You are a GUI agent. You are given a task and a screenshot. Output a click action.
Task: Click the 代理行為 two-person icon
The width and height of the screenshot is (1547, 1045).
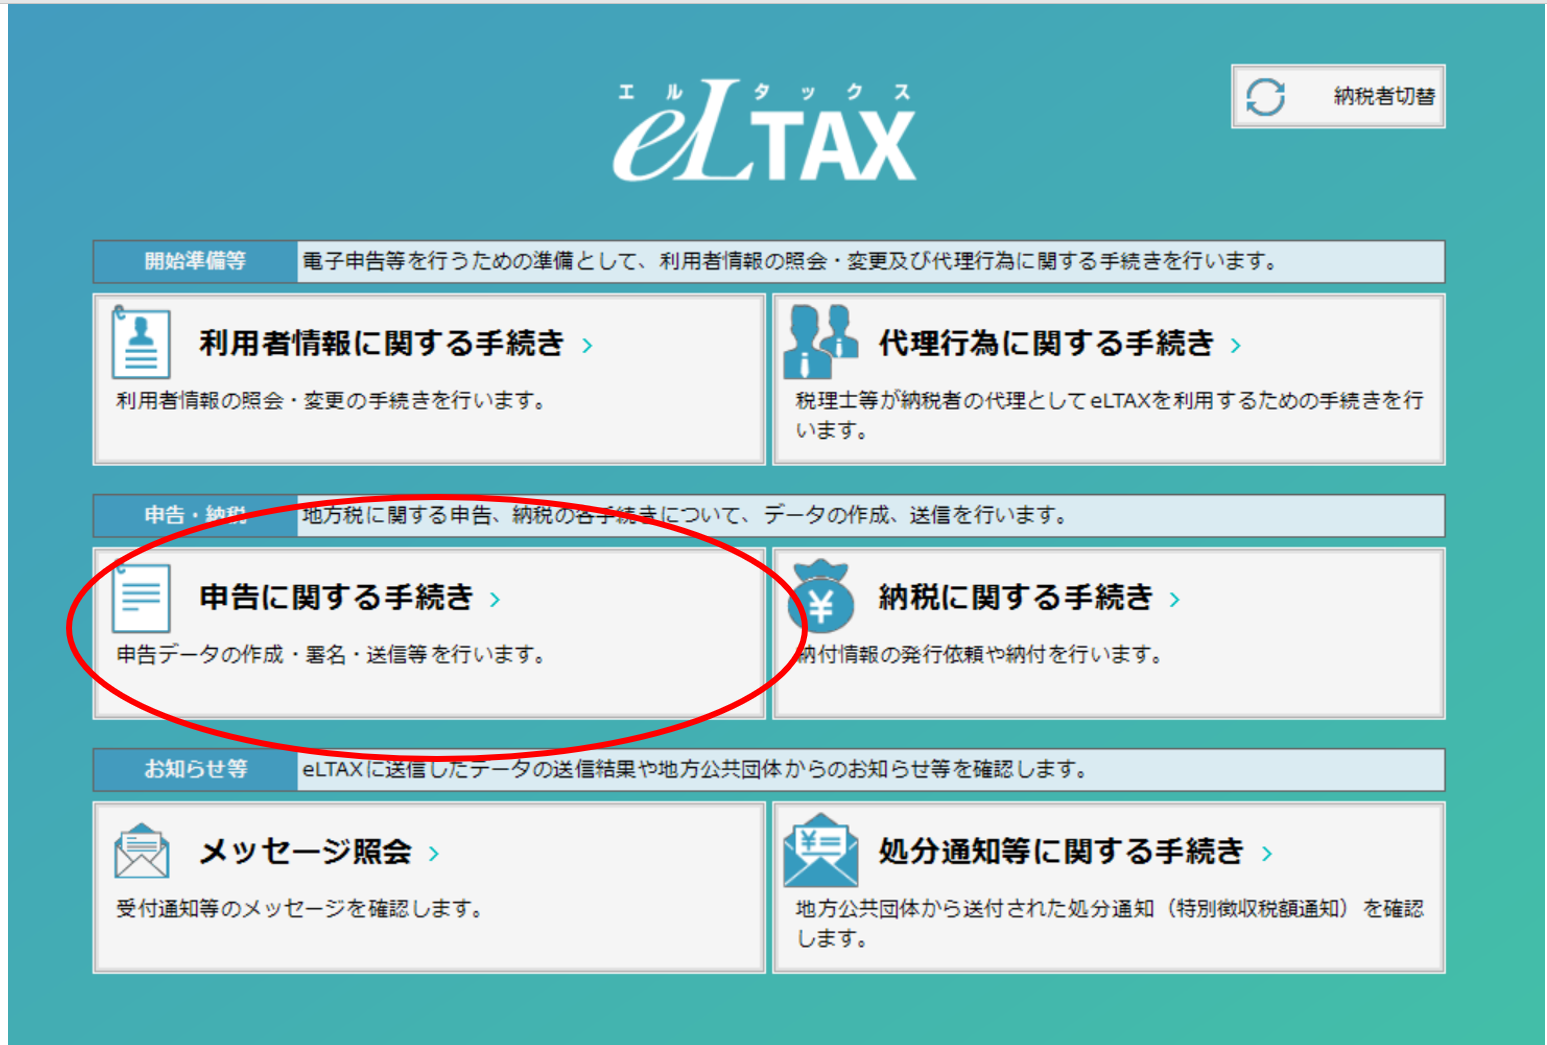821,341
